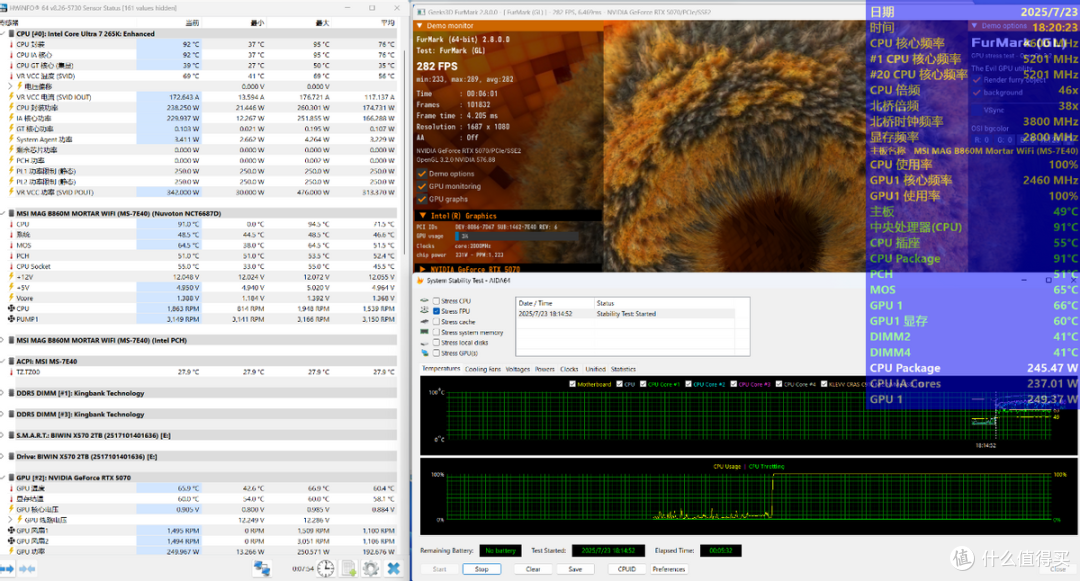Screen dimensions: 1080x581
Task: Switch to Temperatures tab in AIDA64
Action: [441, 369]
